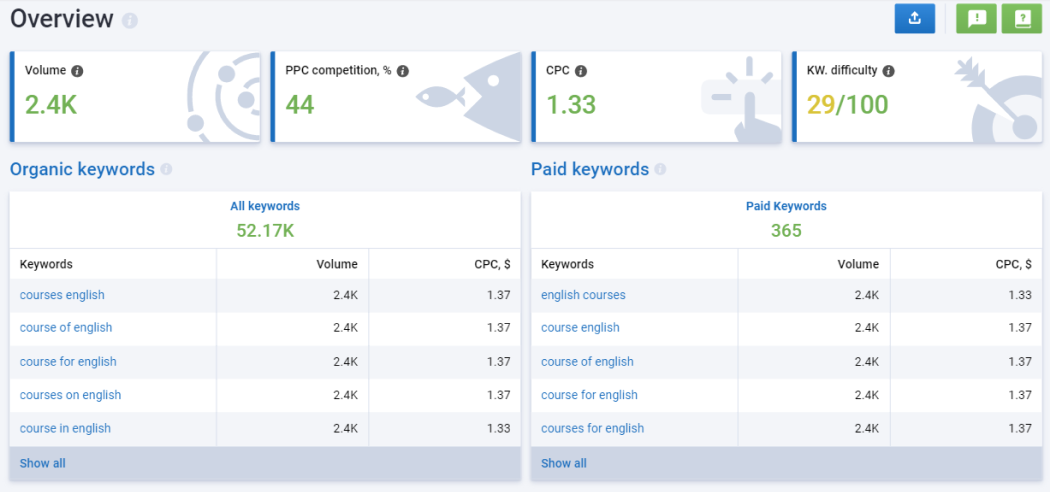The width and height of the screenshot is (1051, 492).
Task: Click info icon beside Organic keywords heading
Action: click(166, 170)
